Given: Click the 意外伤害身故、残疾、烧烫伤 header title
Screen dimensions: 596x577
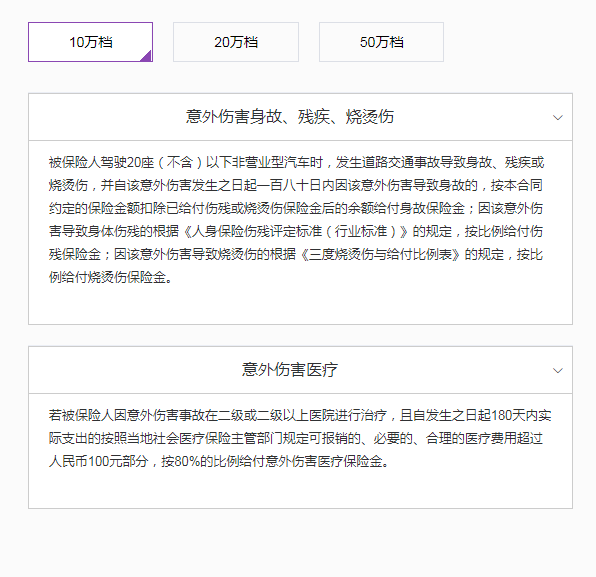Looking at the screenshot, I should coord(290,117).
